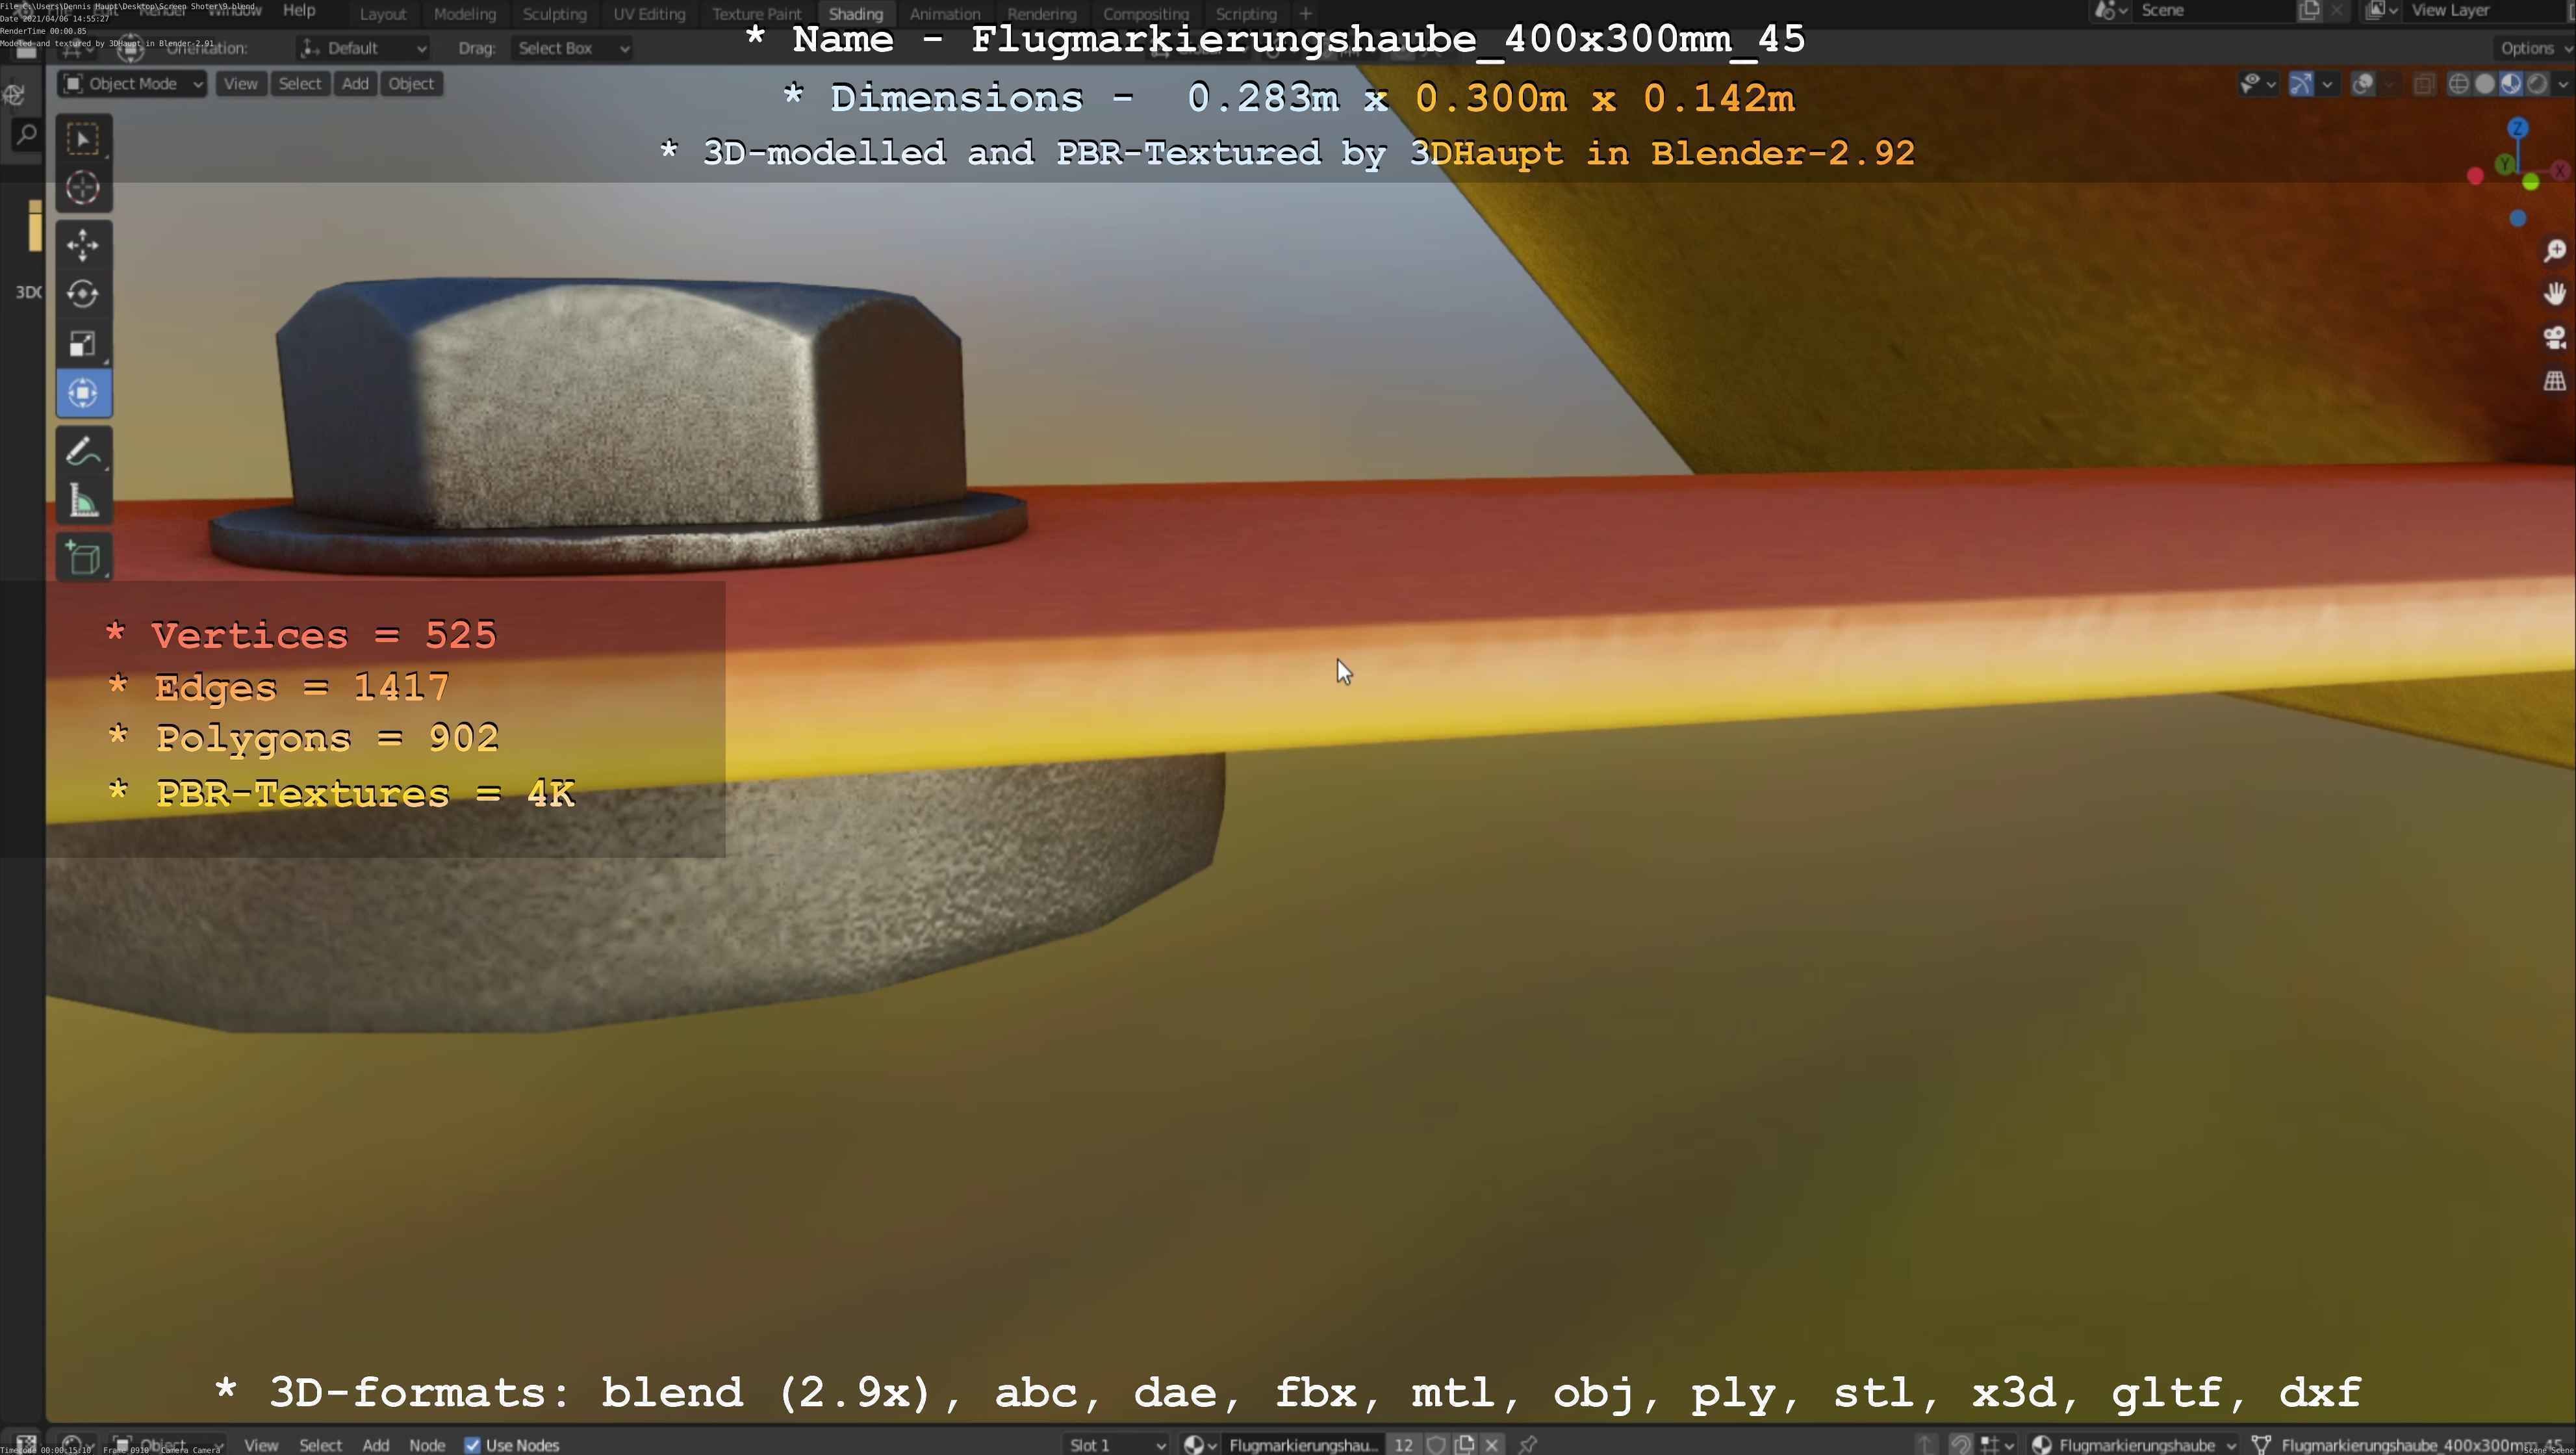Click the node editor pin icon

click(x=1527, y=1444)
